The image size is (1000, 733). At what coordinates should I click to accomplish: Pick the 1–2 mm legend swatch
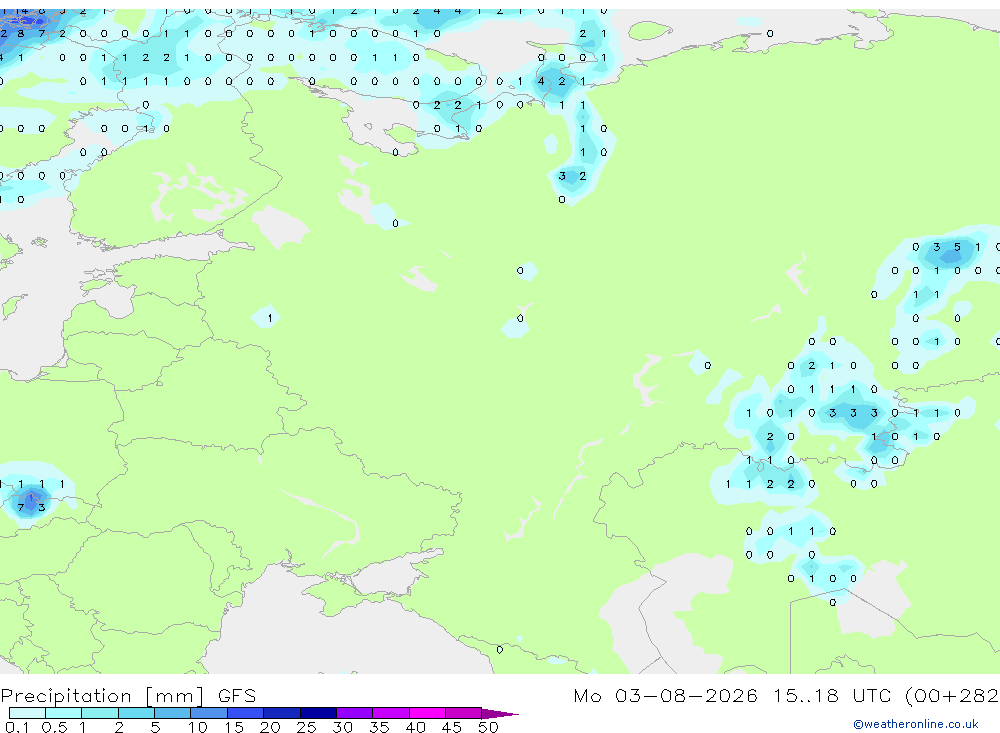point(99,713)
